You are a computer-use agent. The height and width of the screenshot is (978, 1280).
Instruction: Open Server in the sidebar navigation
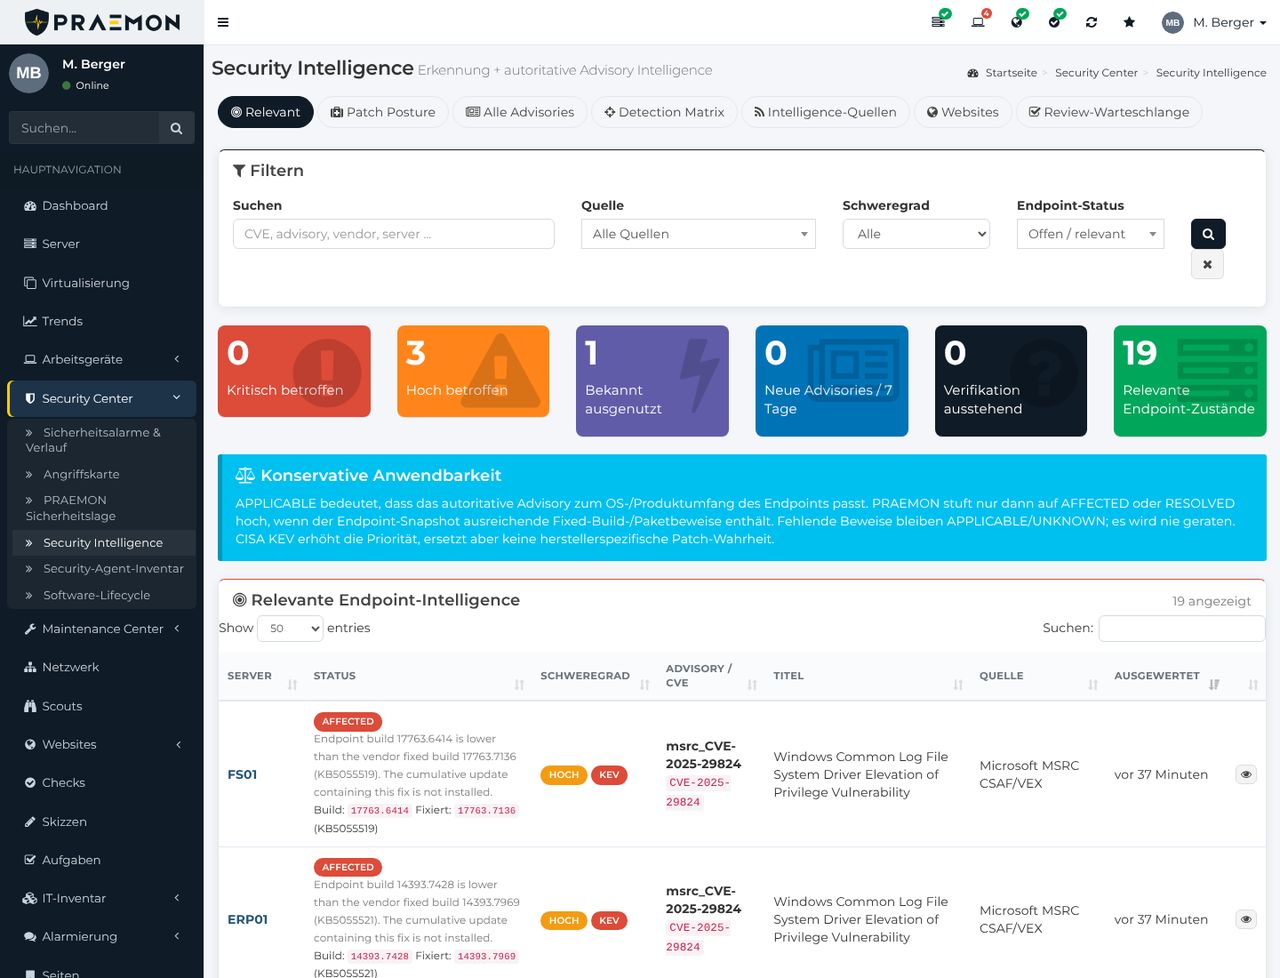pyautogui.click(x=102, y=244)
